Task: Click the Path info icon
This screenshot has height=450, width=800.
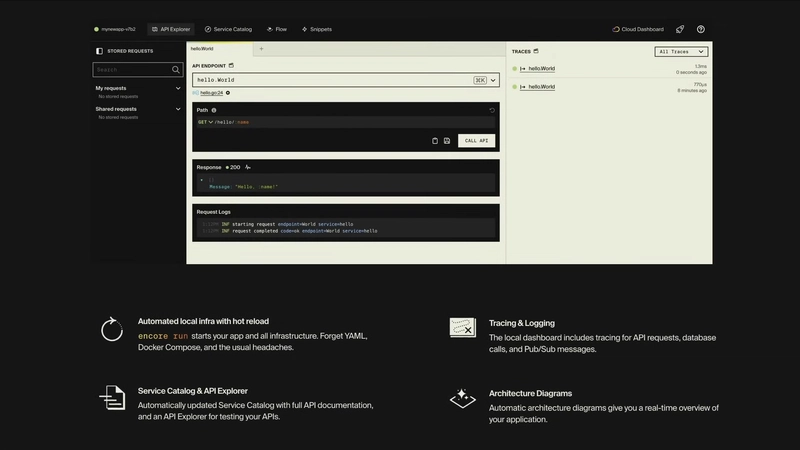Action: (x=214, y=110)
